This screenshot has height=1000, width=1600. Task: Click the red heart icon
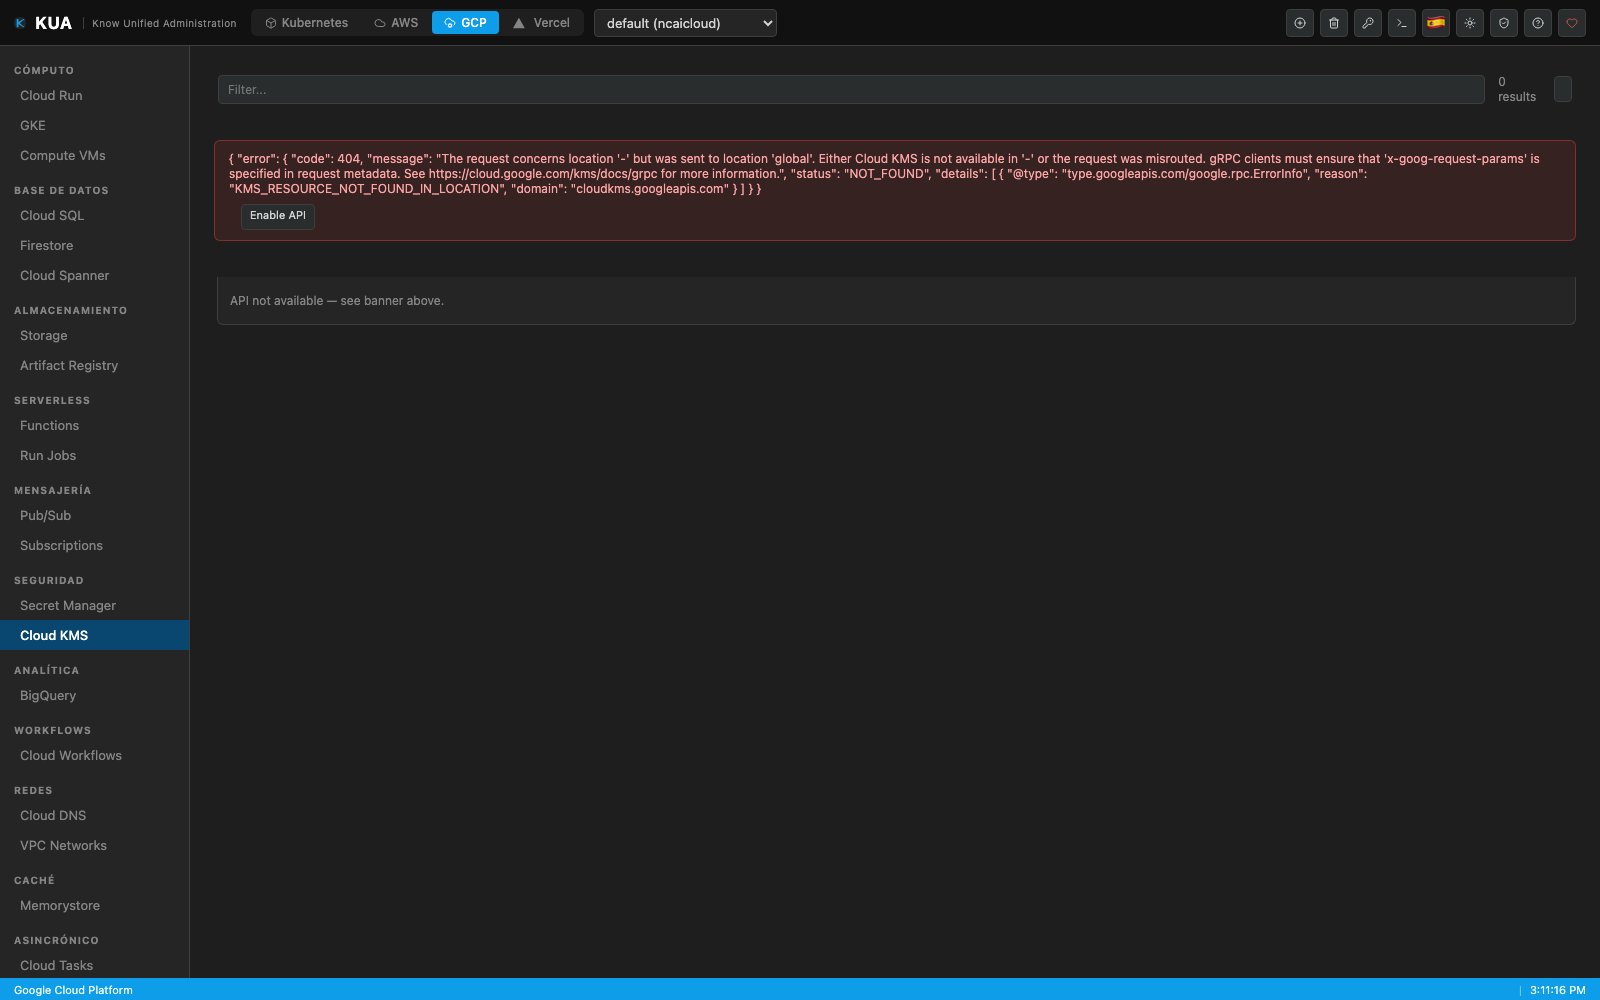coord(1572,23)
